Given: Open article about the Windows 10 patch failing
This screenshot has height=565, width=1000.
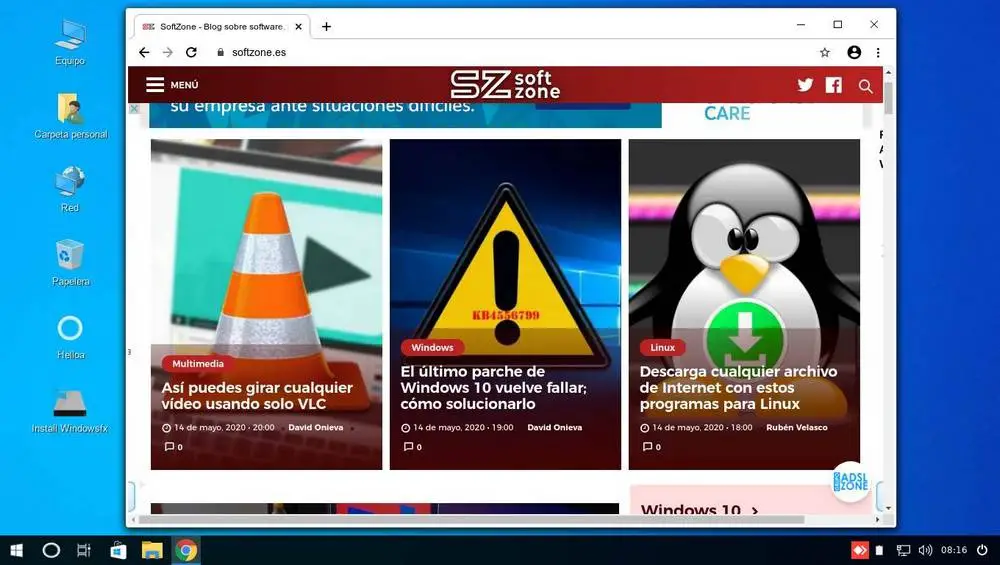Looking at the screenshot, I should coord(494,388).
